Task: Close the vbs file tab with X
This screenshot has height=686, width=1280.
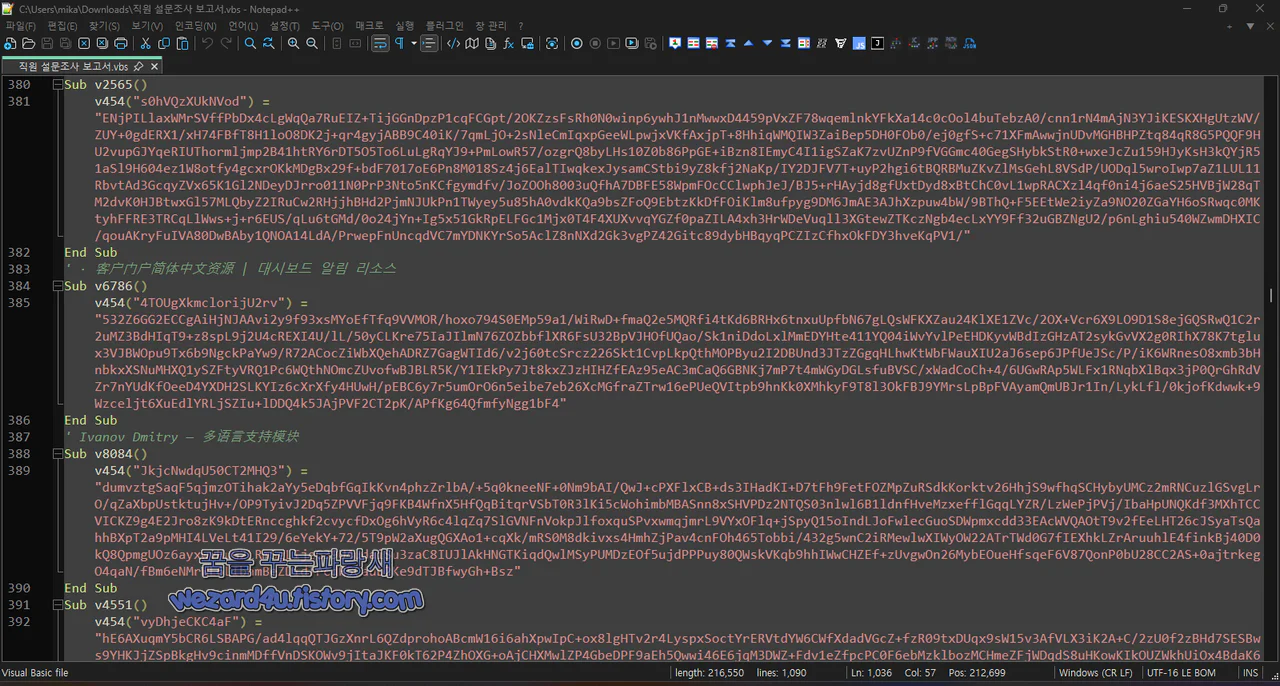Action: pos(154,66)
